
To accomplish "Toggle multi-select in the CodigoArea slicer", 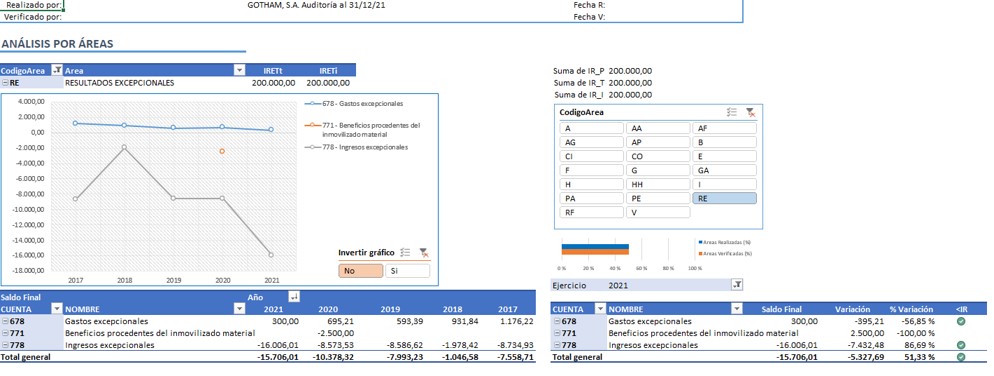I will click(732, 112).
